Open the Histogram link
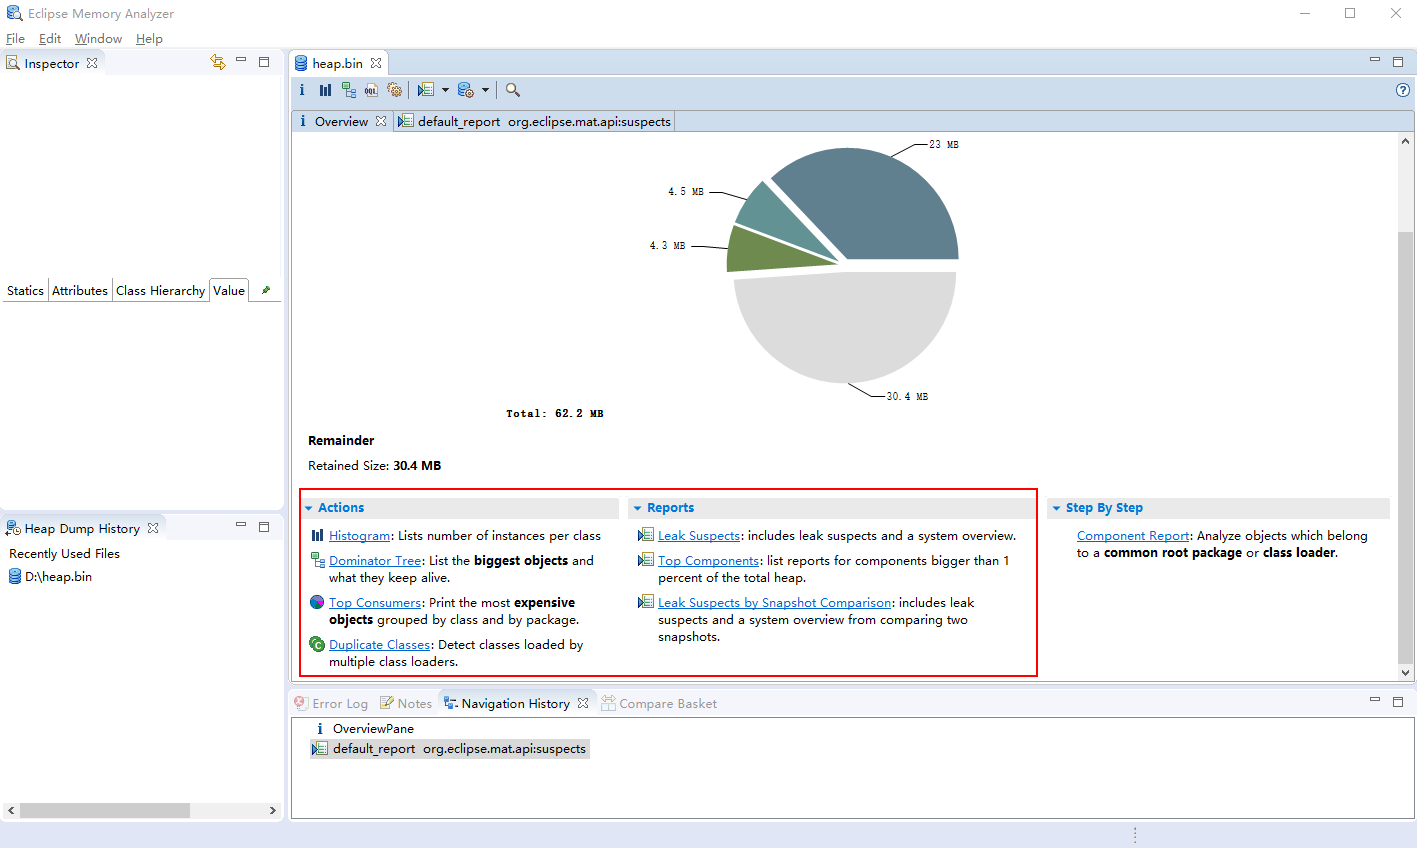The width and height of the screenshot is (1417, 848). [x=360, y=536]
